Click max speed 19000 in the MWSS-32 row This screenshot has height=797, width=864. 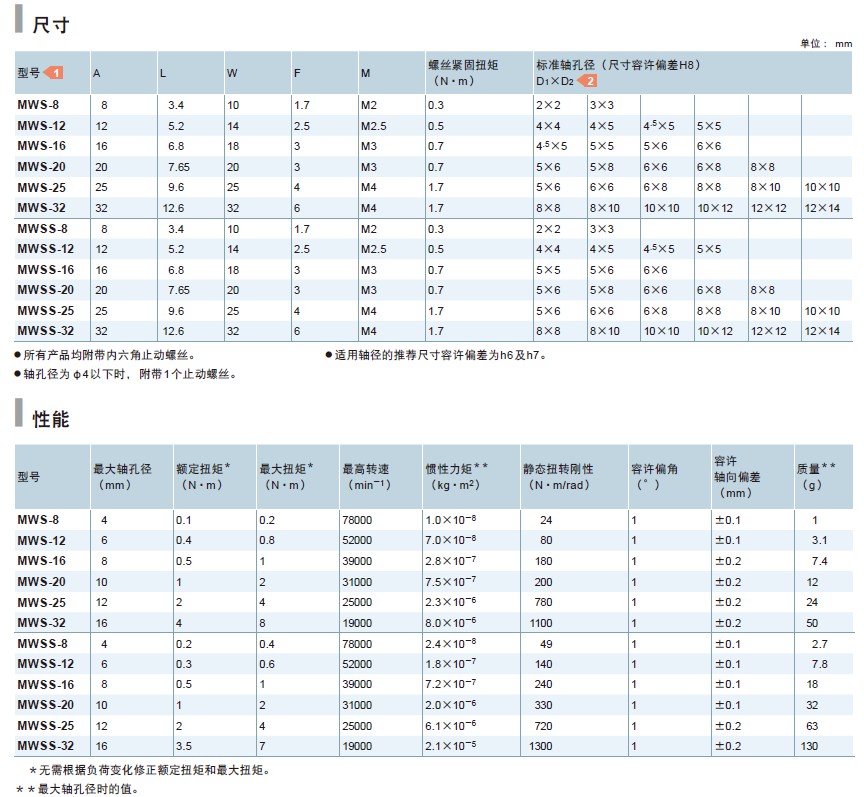click(x=357, y=746)
